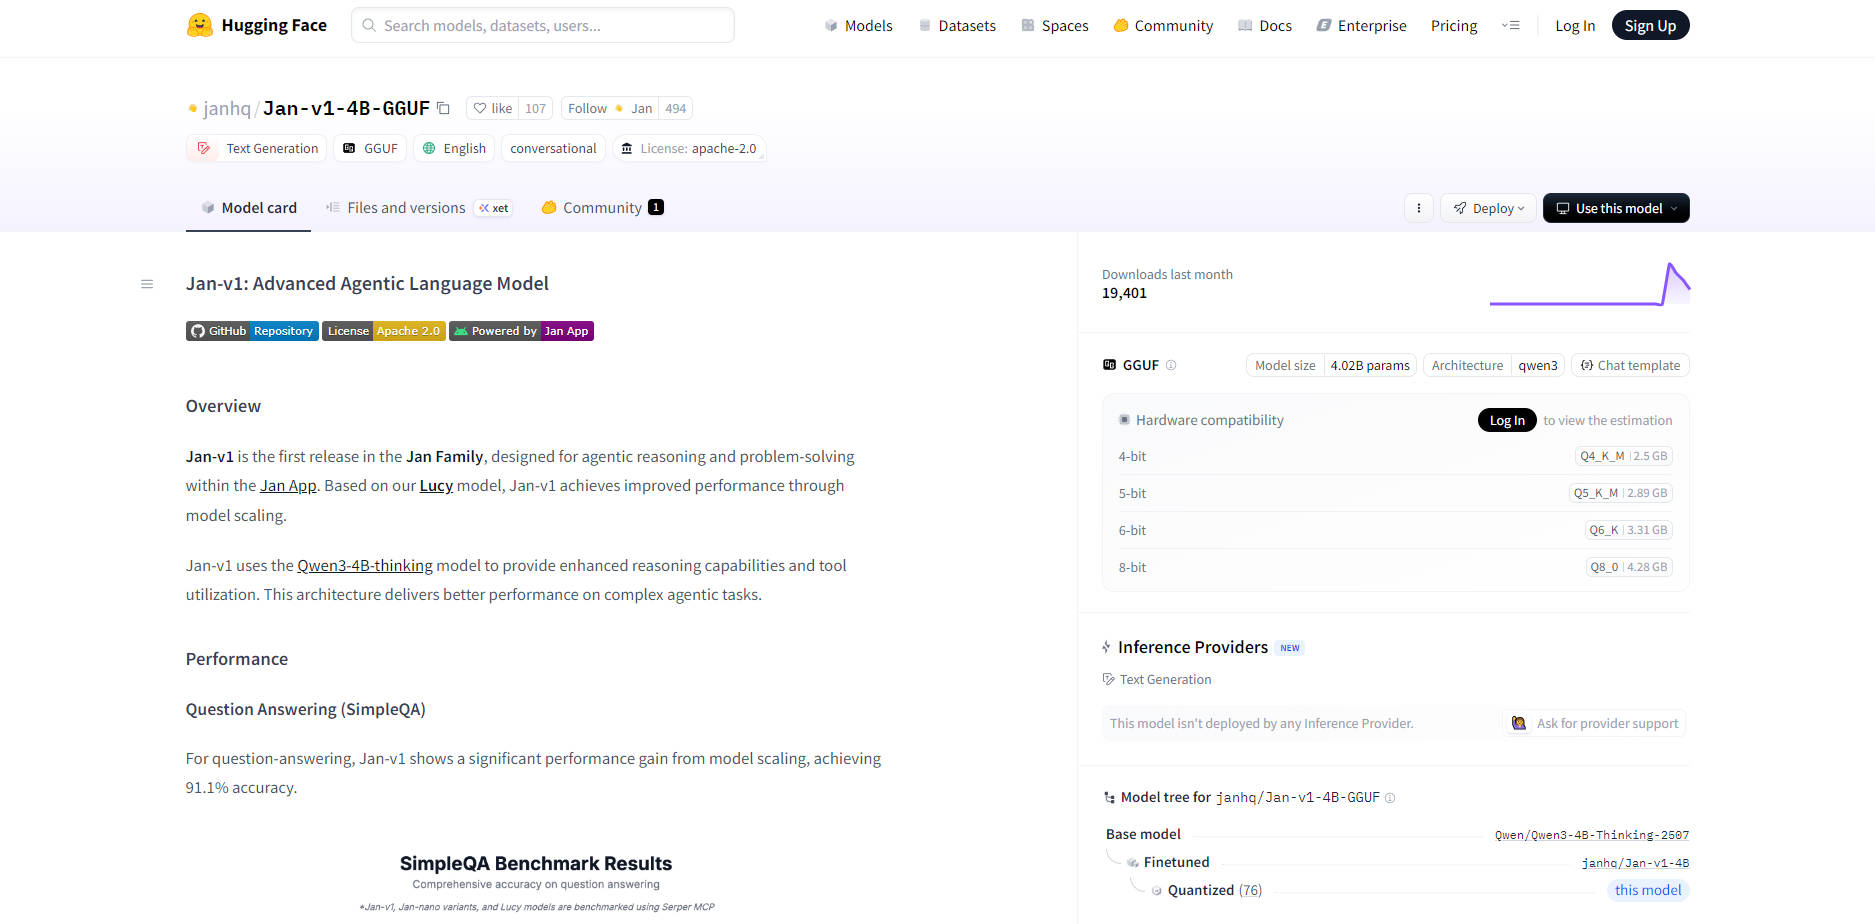Screen dimensions: 1875x924
Task: Select the Q4_K_M 2.5 GB quantization
Action: 1622,456
